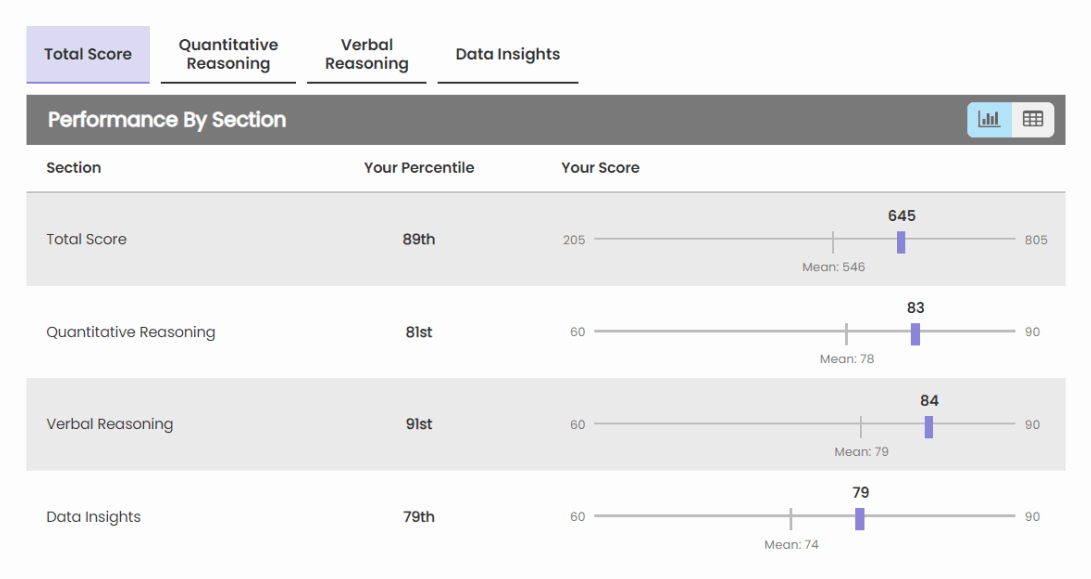1091x579 pixels.
Task: Switch to table view
Action: click(x=1033, y=119)
